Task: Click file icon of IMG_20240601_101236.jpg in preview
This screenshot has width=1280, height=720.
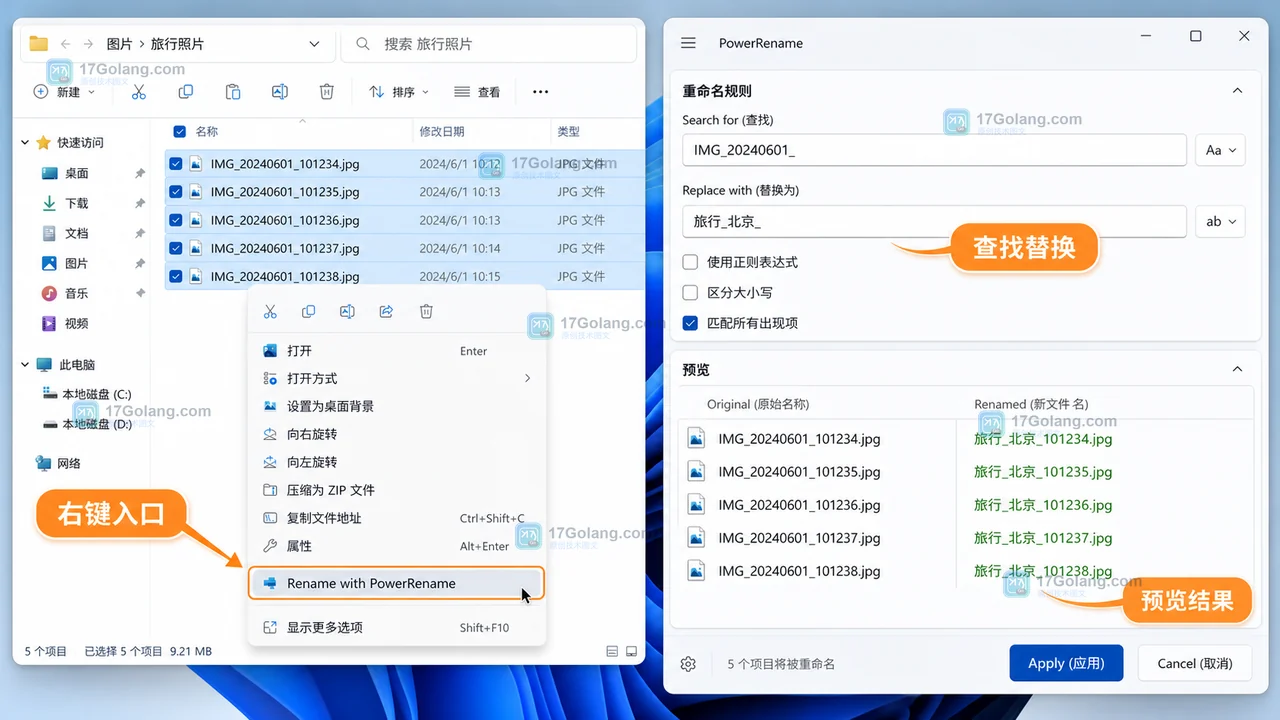Action: (x=697, y=504)
